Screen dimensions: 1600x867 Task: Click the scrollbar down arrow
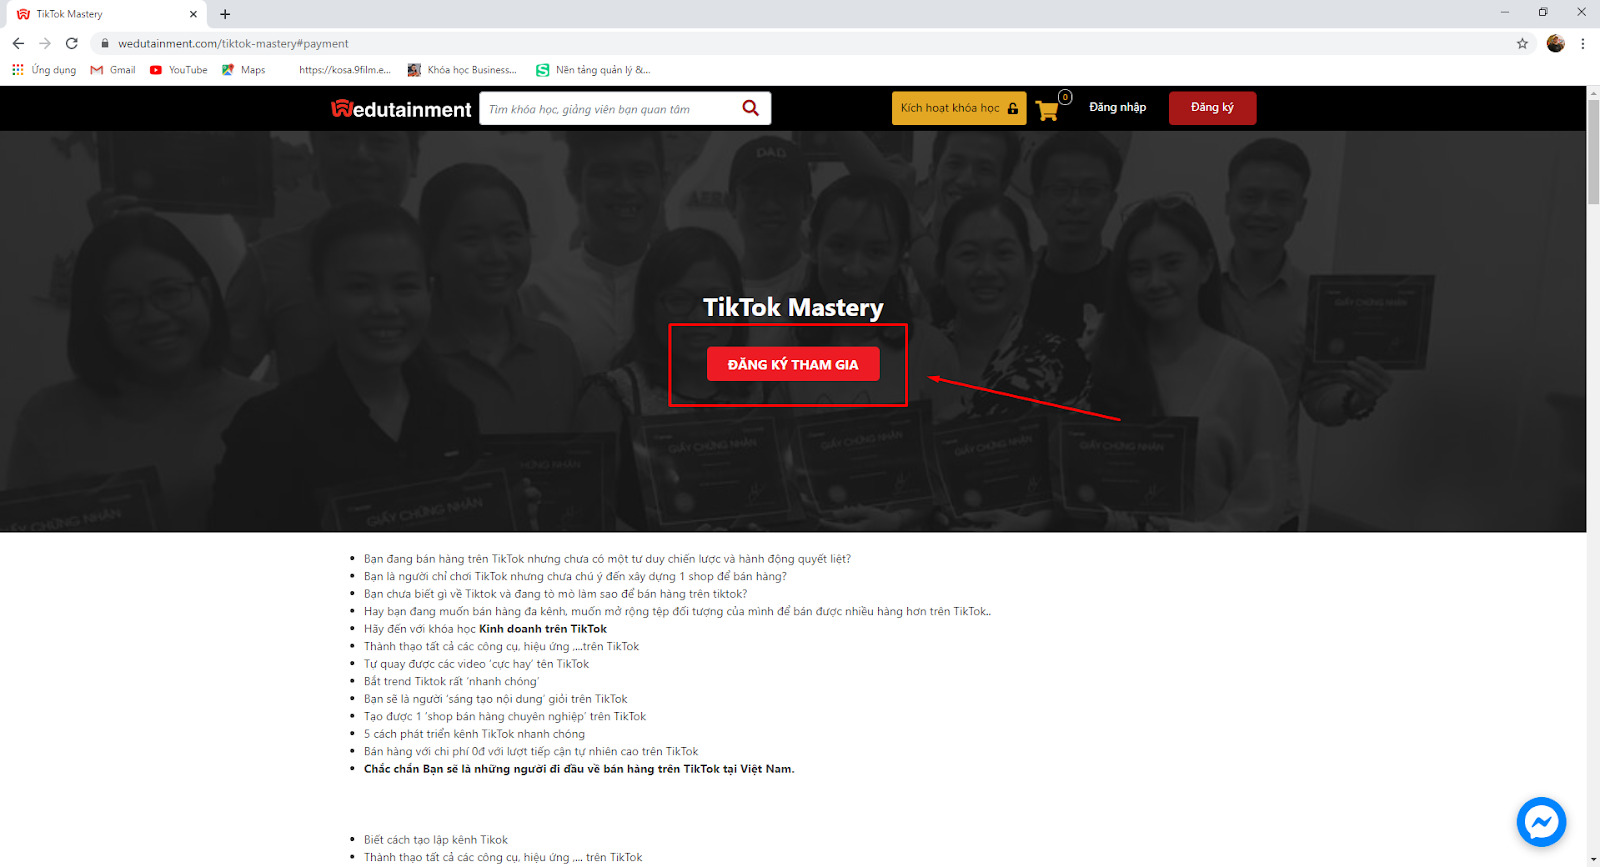[x=1593, y=859]
